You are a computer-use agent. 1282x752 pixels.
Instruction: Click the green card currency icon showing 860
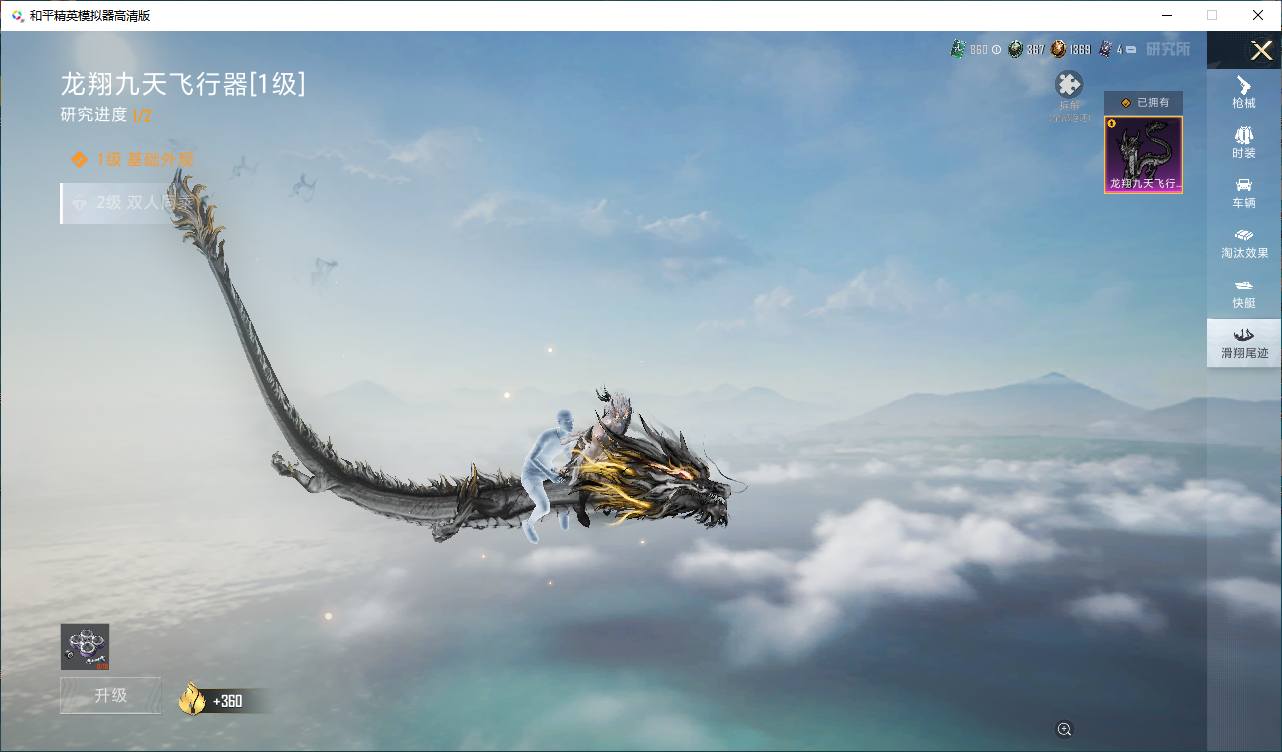(957, 49)
